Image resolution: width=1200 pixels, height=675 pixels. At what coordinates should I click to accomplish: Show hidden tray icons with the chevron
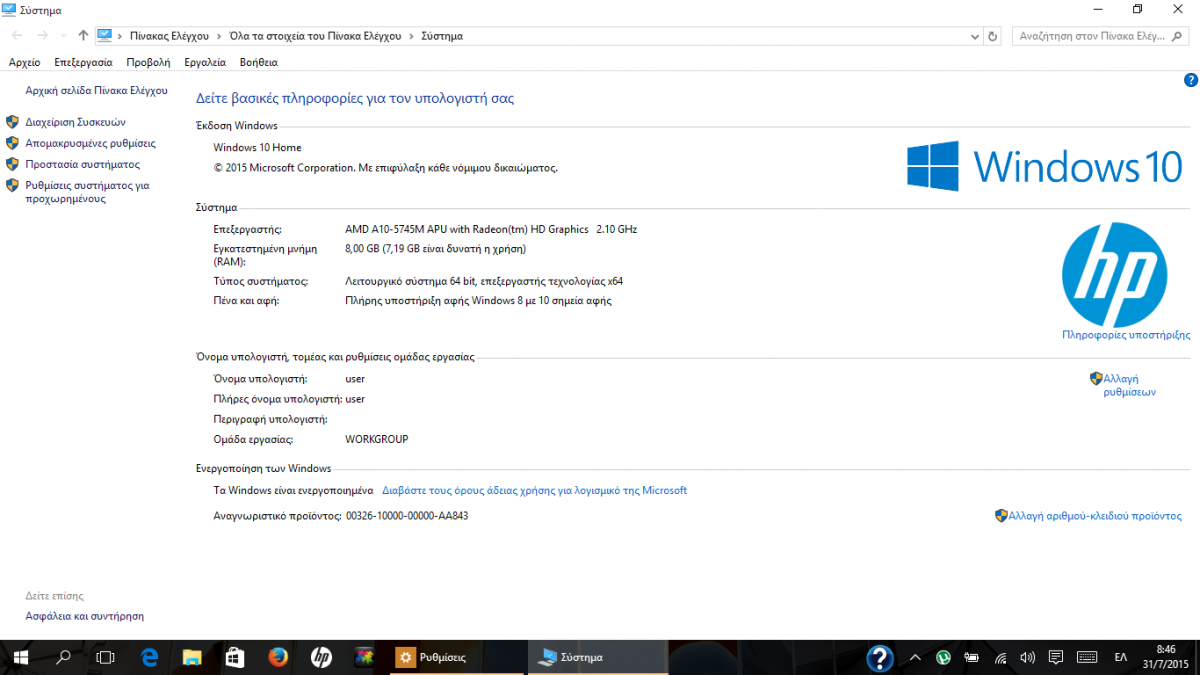coord(915,657)
